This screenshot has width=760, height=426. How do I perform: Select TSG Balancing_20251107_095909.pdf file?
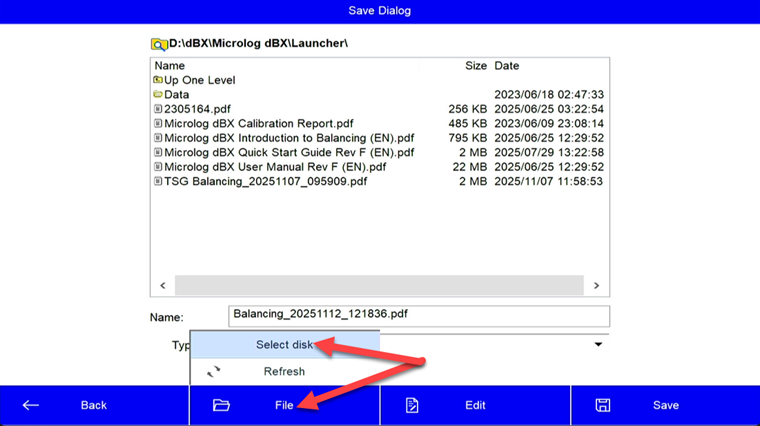[x=265, y=182]
